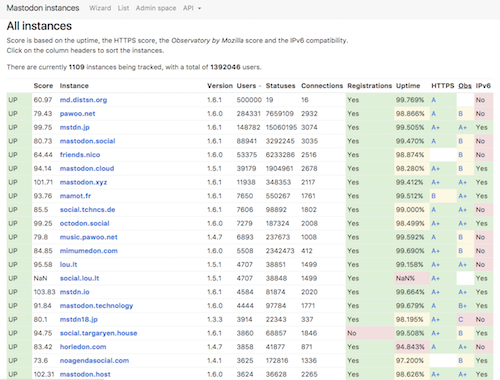Image resolution: width=500 pixels, height=380 pixels.
Task: Open the Wizard page
Action: pos(100,8)
